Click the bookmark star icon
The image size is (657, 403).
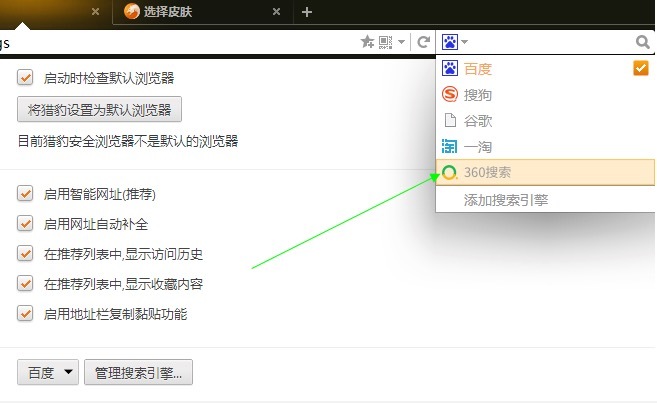(367, 42)
